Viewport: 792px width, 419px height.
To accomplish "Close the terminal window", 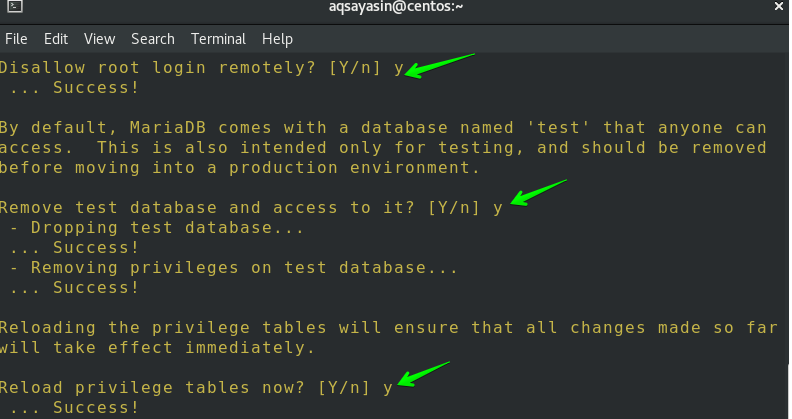I will pos(778,11).
